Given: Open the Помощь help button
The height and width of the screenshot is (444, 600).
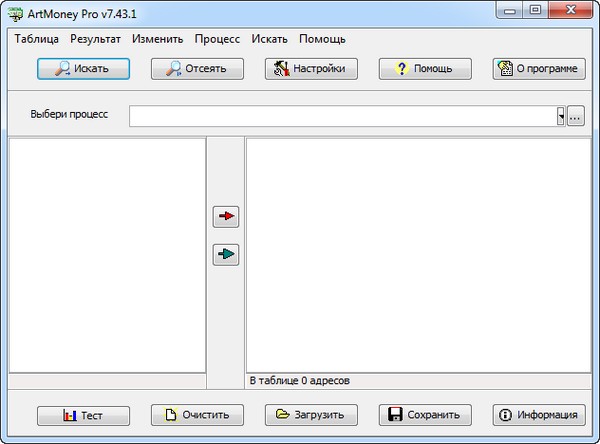Looking at the screenshot, I should (x=425, y=69).
